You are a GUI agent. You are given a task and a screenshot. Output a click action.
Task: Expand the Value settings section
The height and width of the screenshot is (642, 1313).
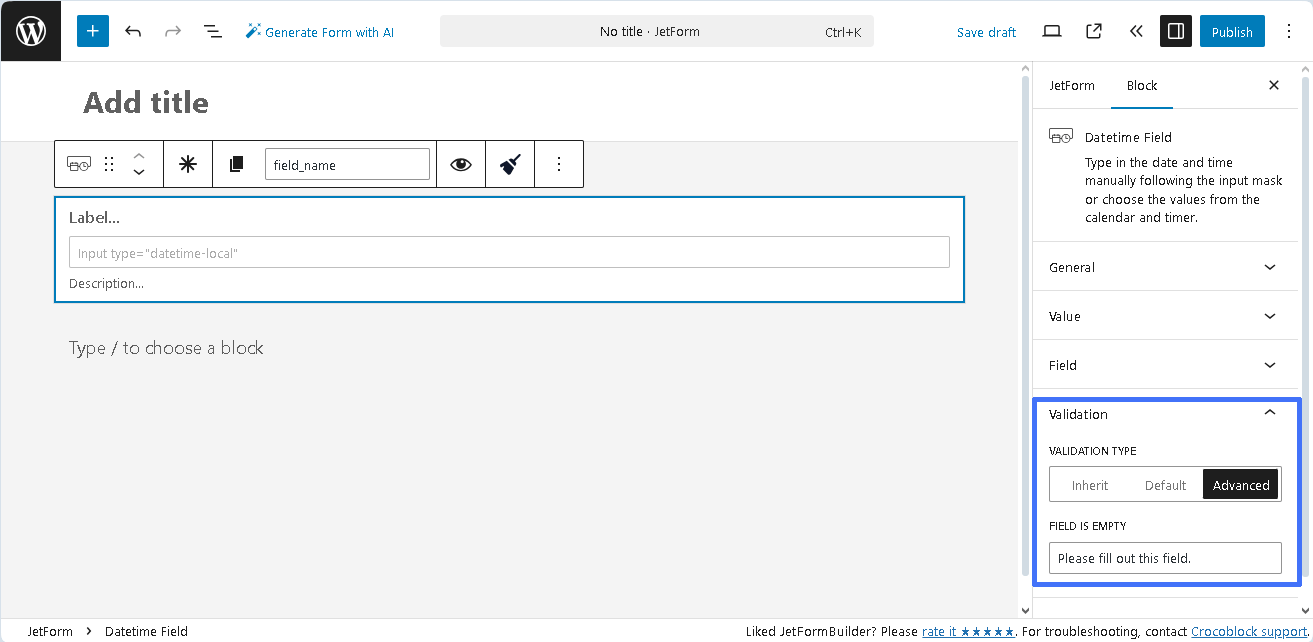click(1164, 316)
